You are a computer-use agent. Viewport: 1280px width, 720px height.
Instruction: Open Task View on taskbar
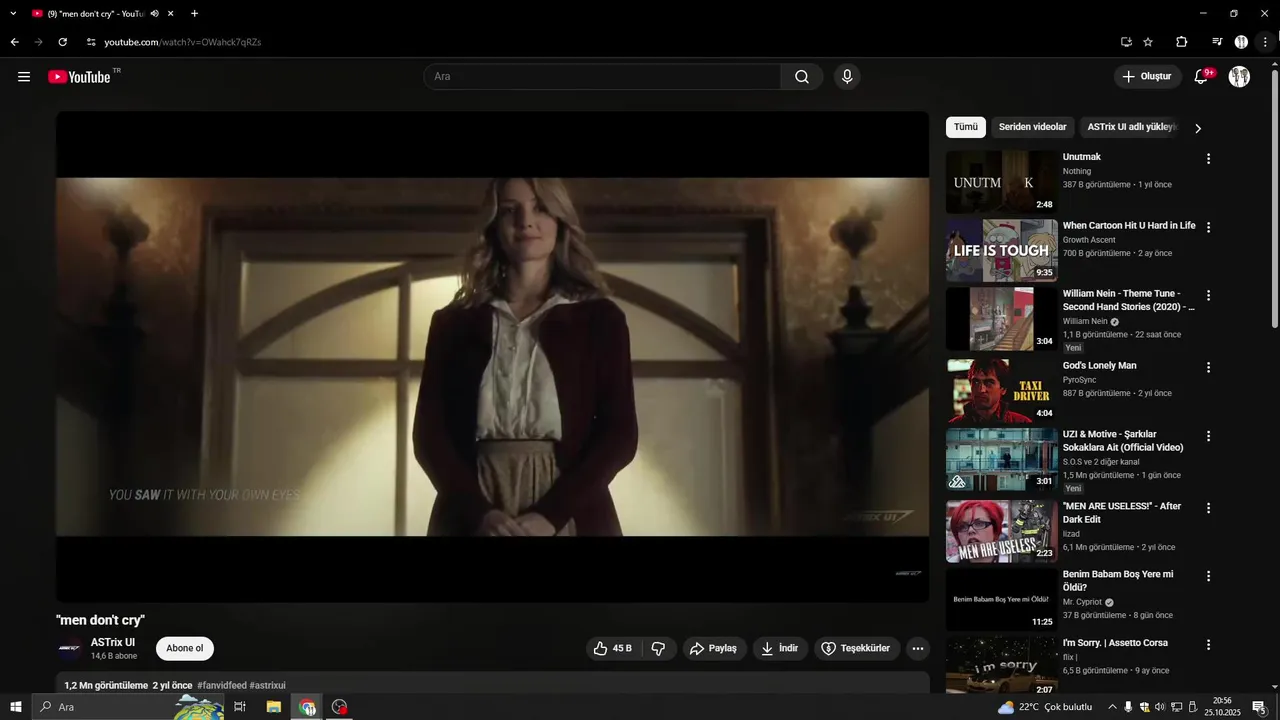tap(240, 707)
